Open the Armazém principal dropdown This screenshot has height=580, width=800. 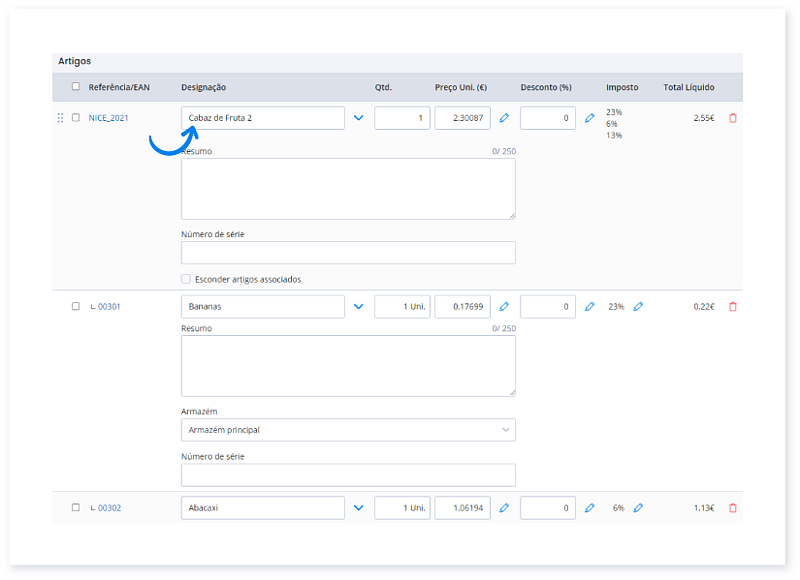(x=348, y=430)
